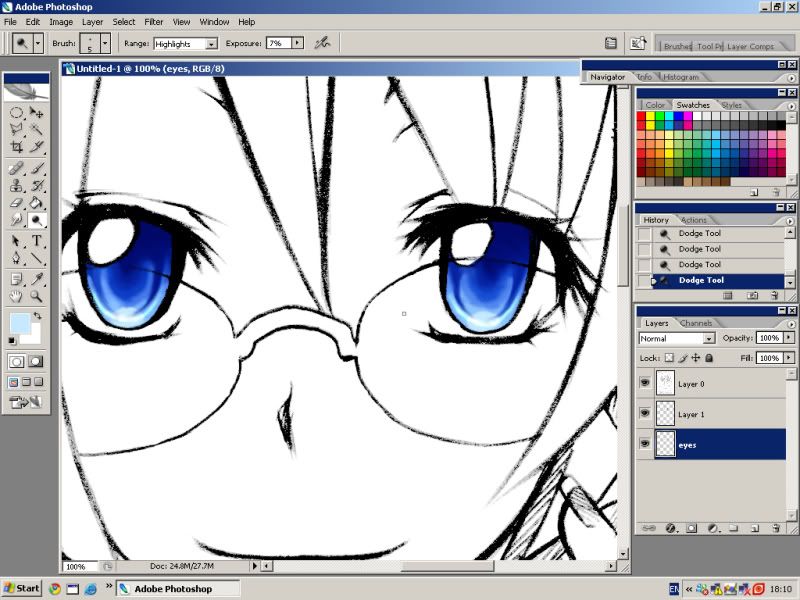Choose the Eyedropper tool

coord(36,279)
